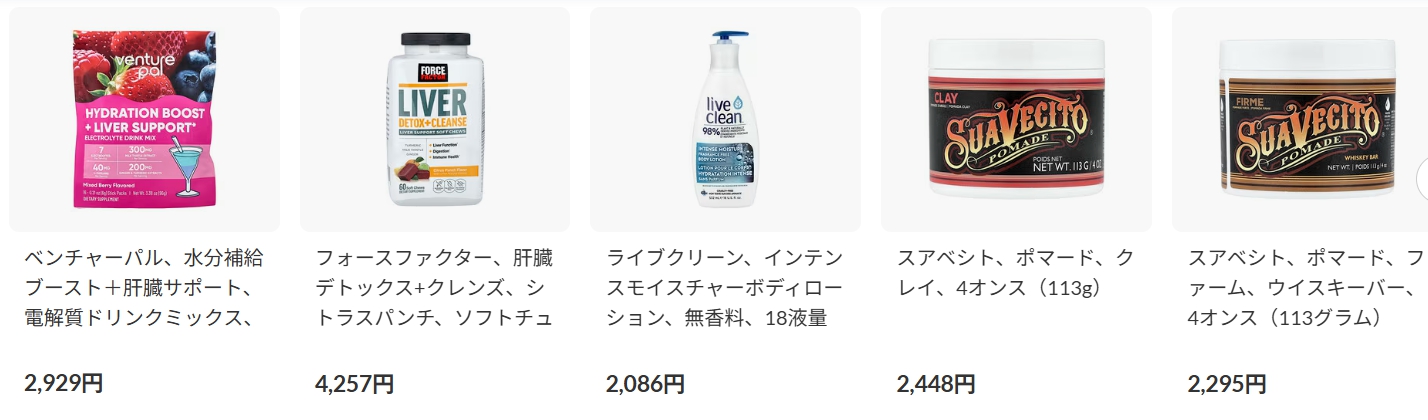Open the Venture Pal hydration pouch image

pyautogui.click(x=144, y=119)
